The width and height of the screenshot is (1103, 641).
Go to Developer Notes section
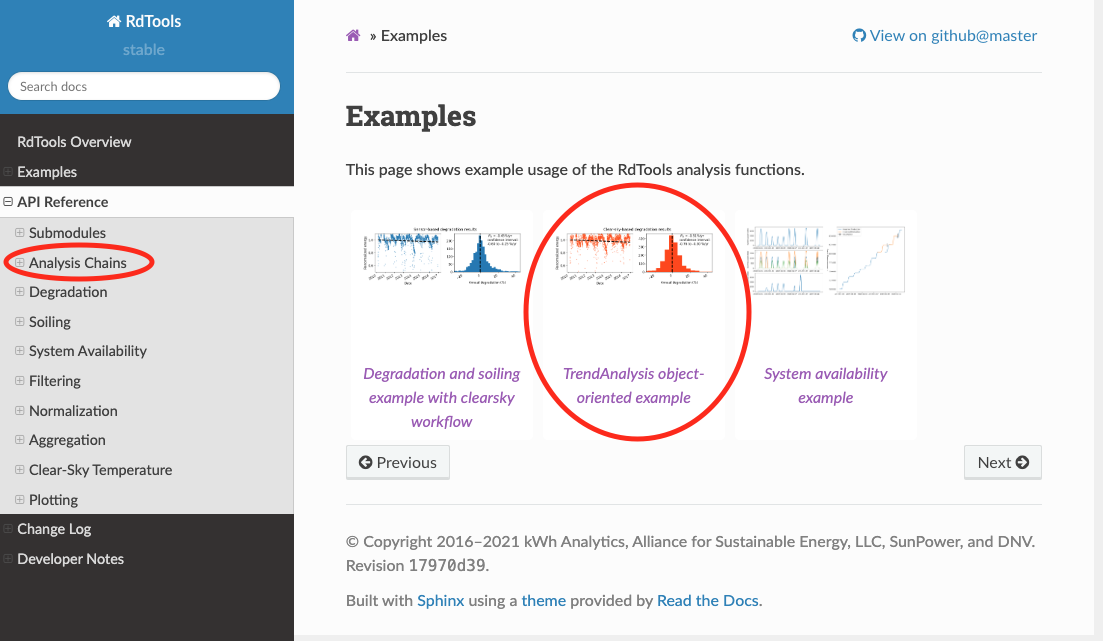pos(70,559)
